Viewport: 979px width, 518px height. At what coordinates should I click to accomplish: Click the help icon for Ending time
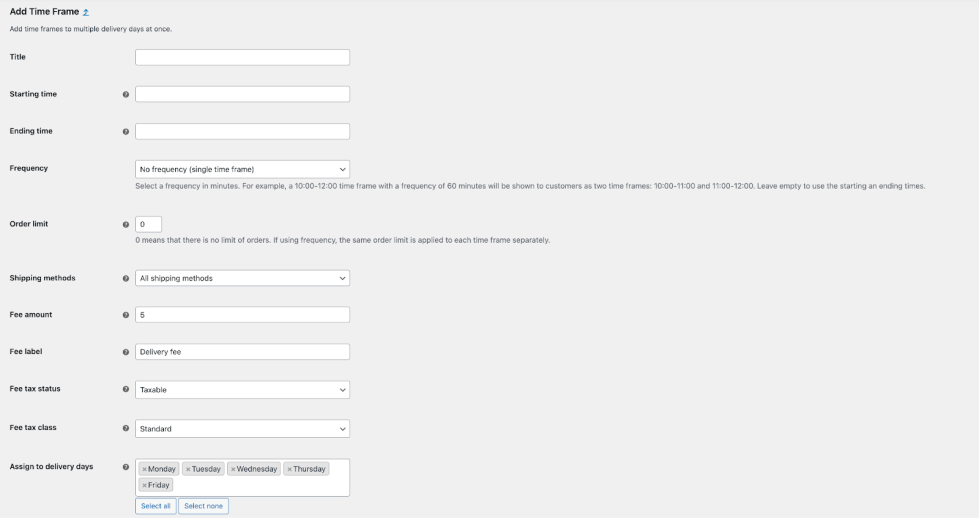(x=126, y=132)
